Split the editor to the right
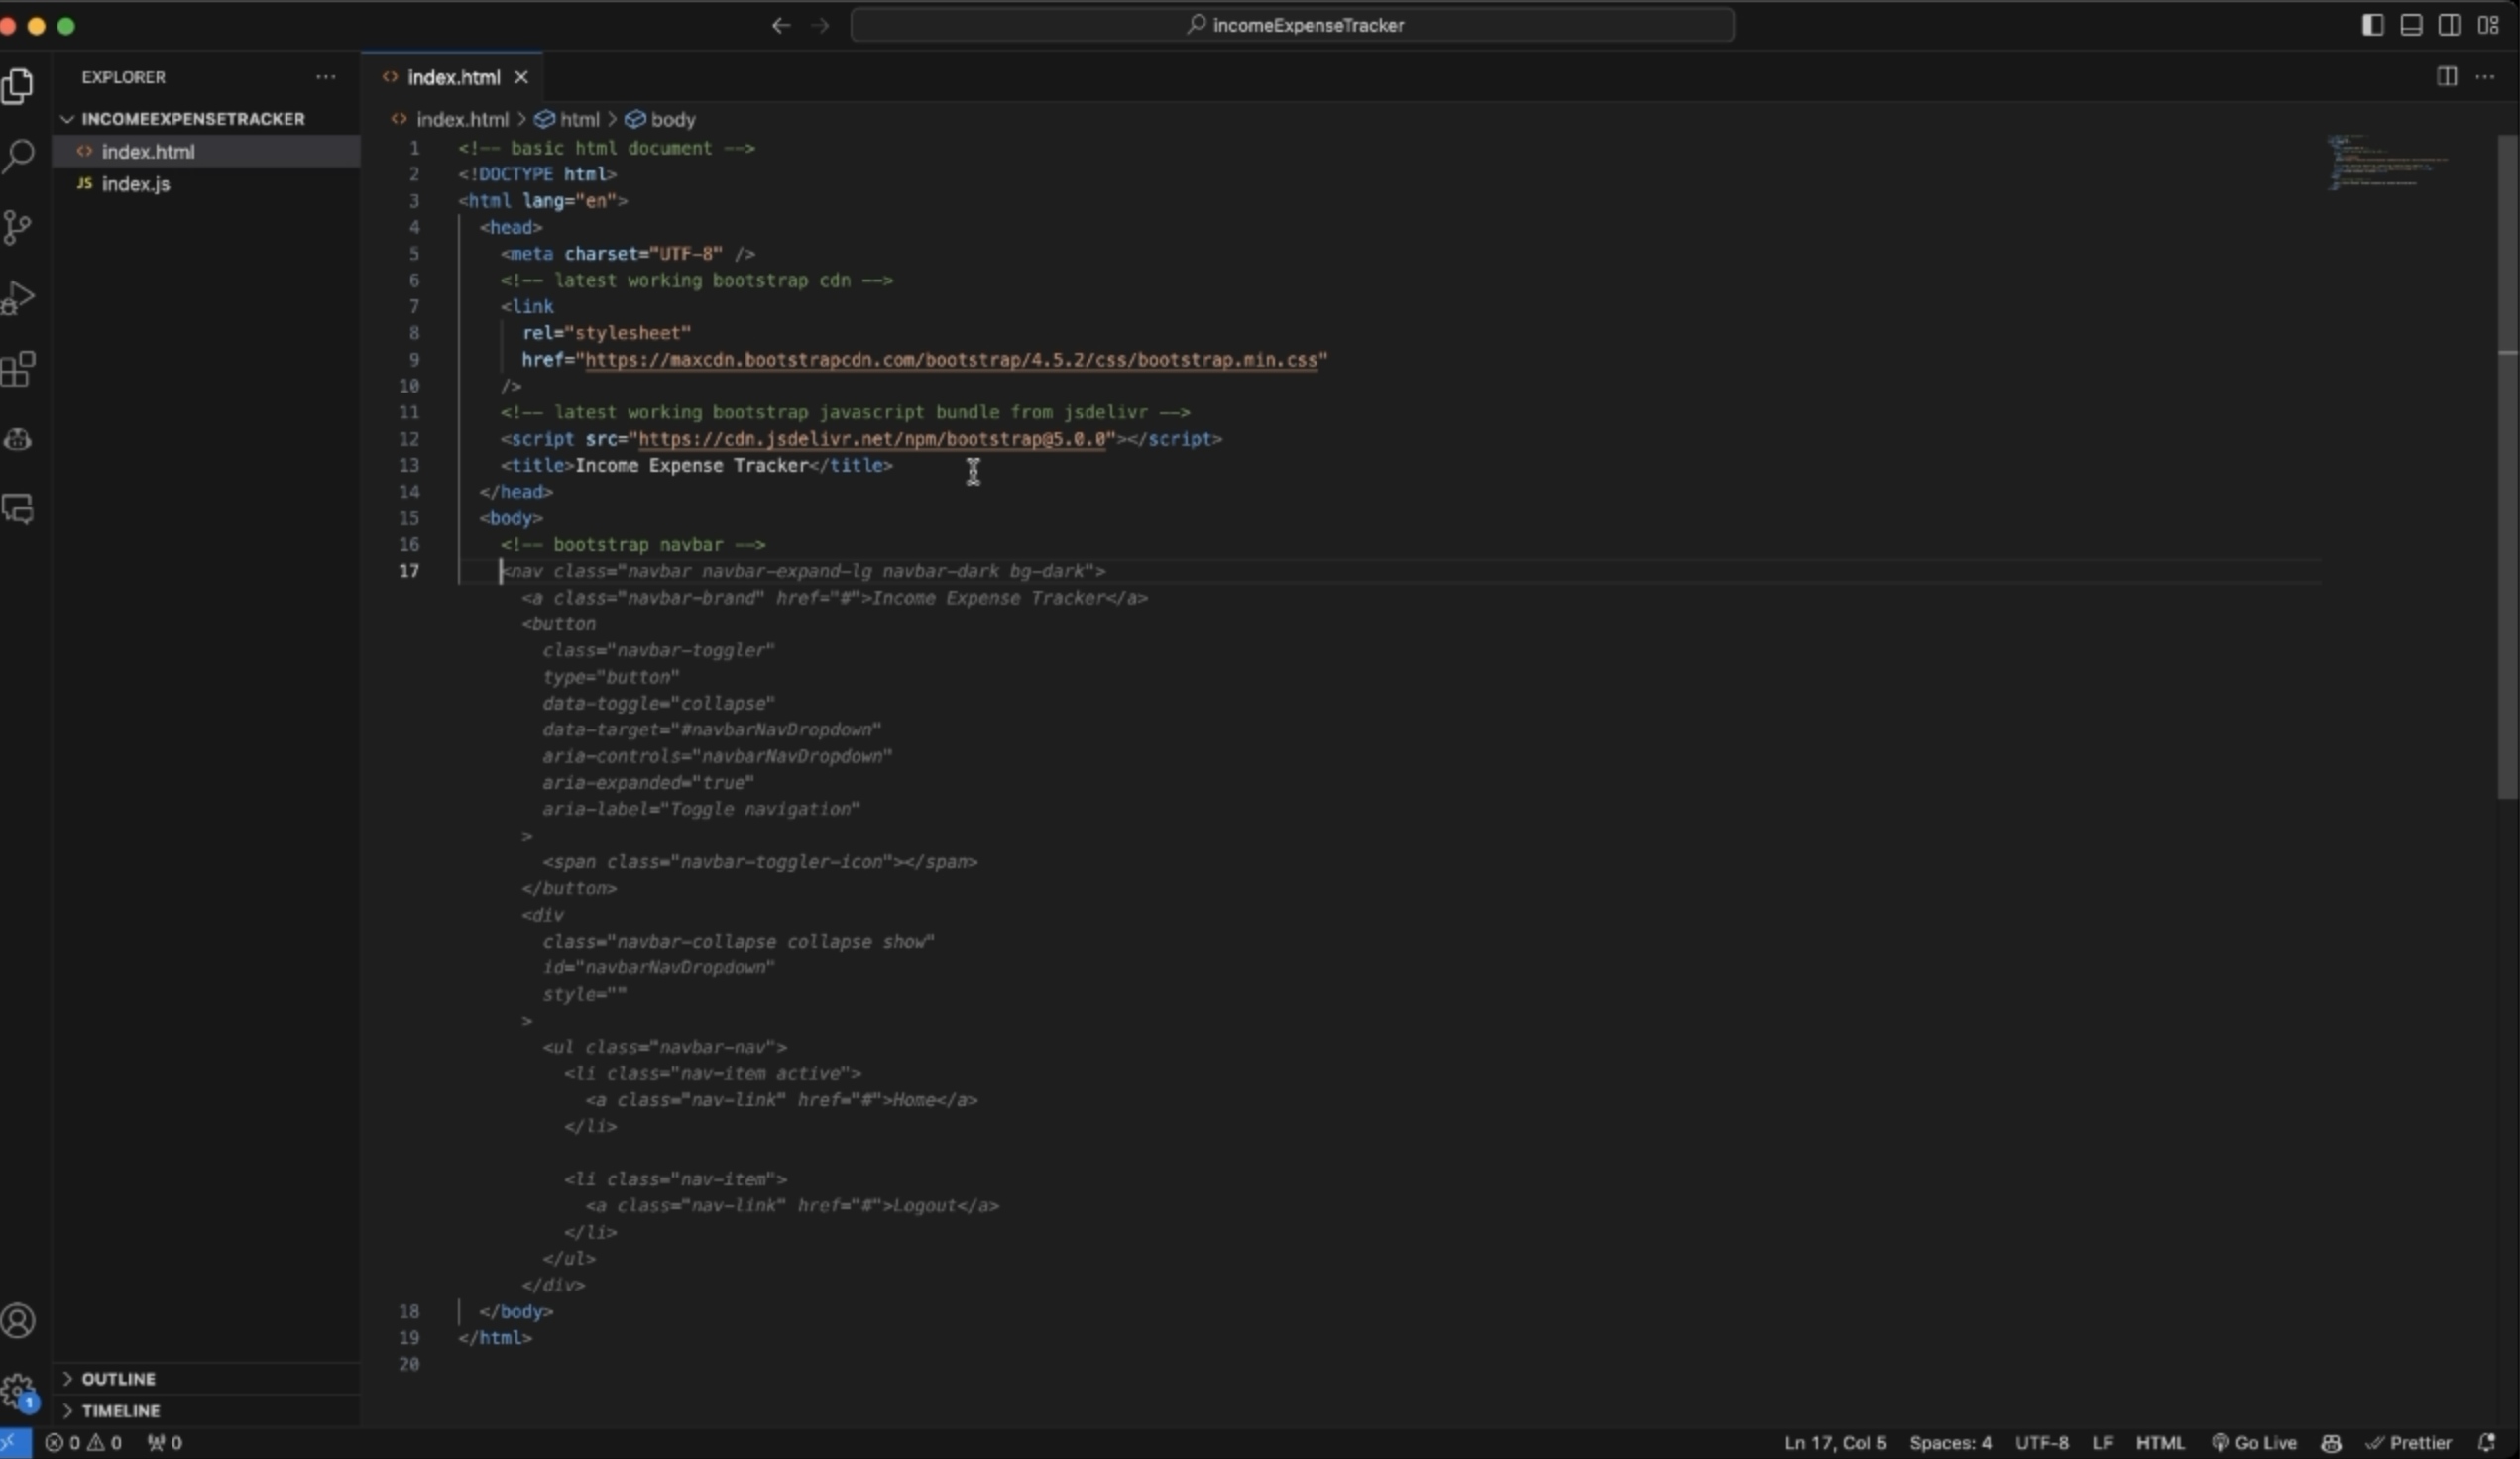The width and height of the screenshot is (2520, 1459). [2446, 77]
